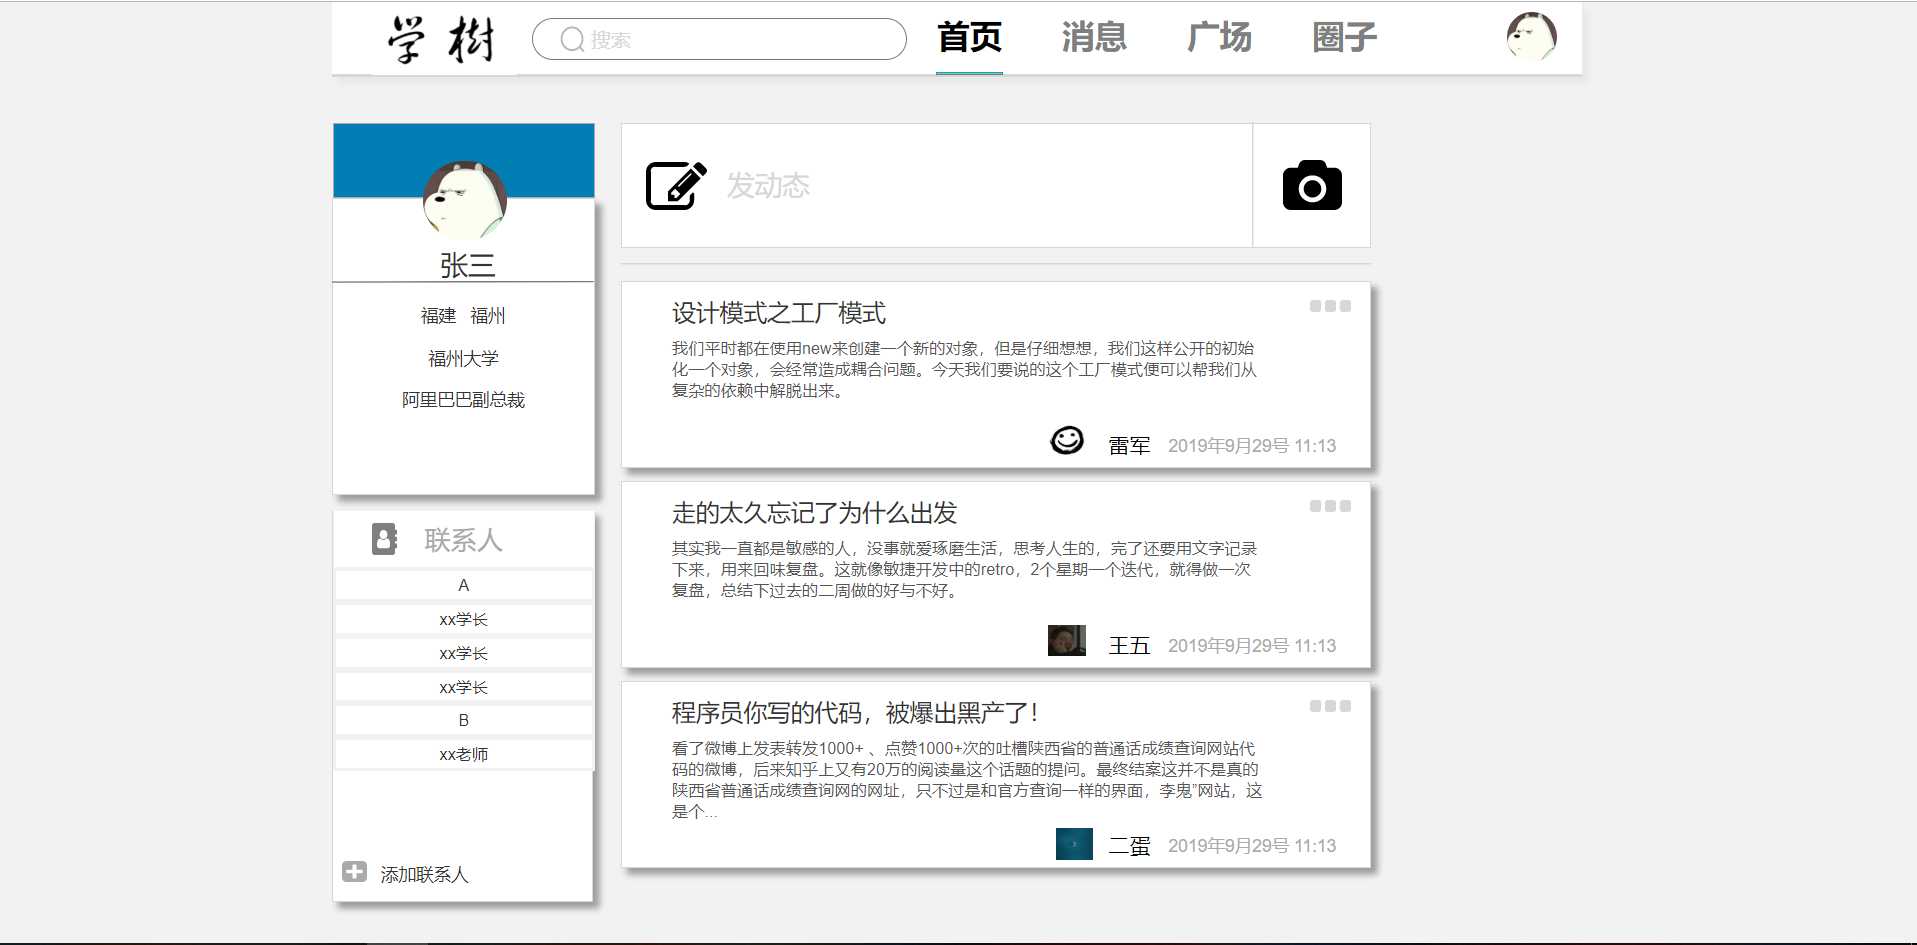Open more options on 走的太久忘记了为什么出发 post
The height and width of the screenshot is (945, 1917).
pos(1330,506)
